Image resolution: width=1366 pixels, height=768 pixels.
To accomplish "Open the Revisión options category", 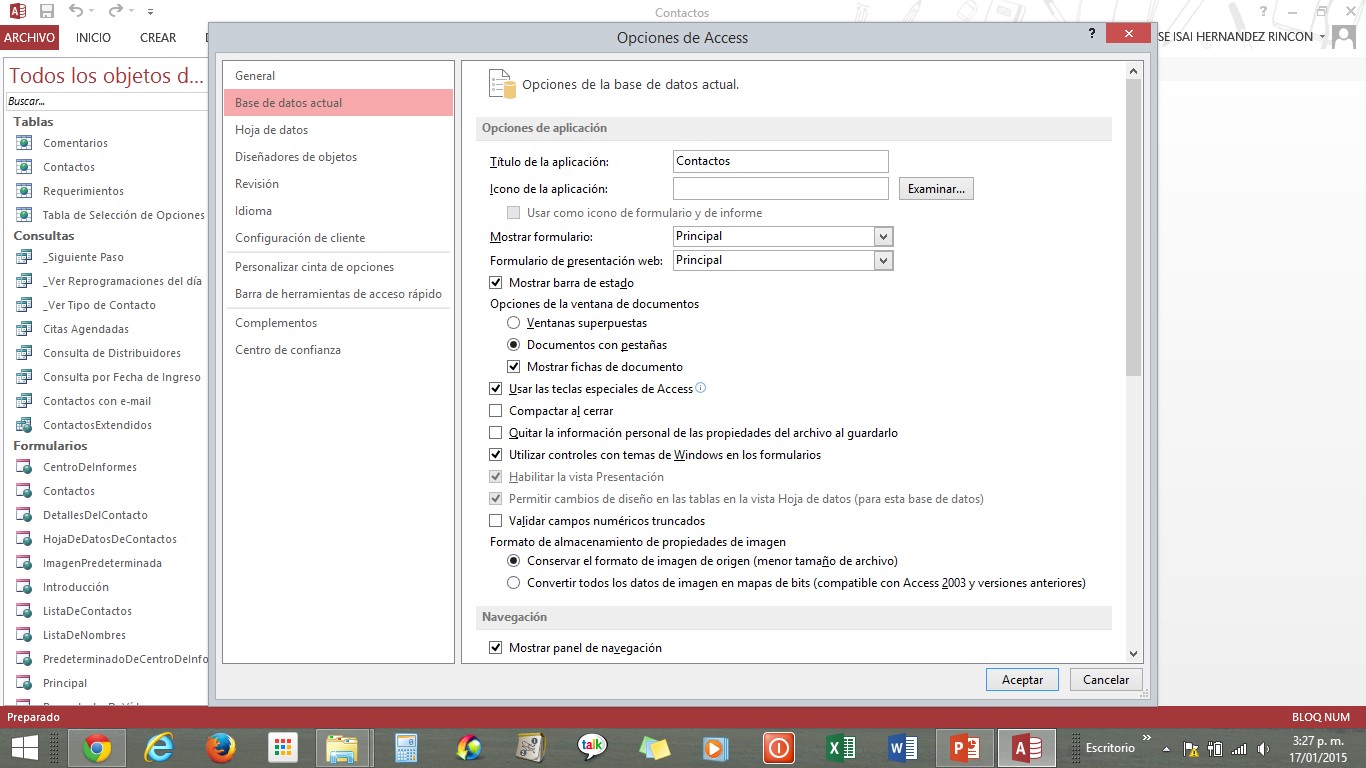I will coord(338,184).
